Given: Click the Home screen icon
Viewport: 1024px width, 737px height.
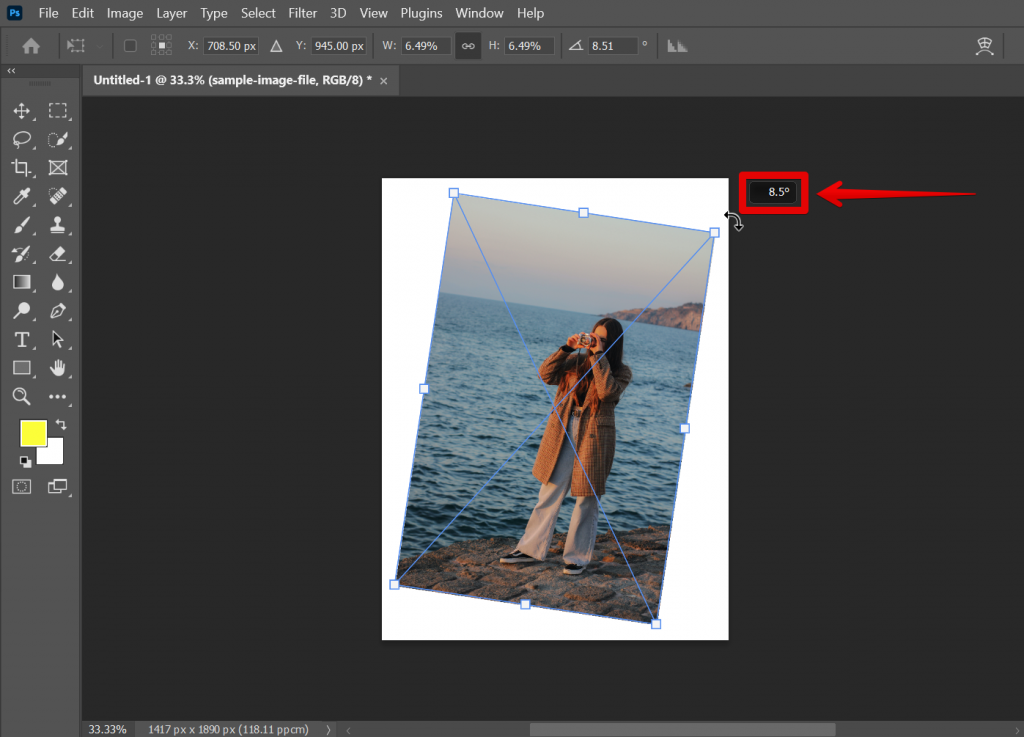Looking at the screenshot, I should (30, 45).
